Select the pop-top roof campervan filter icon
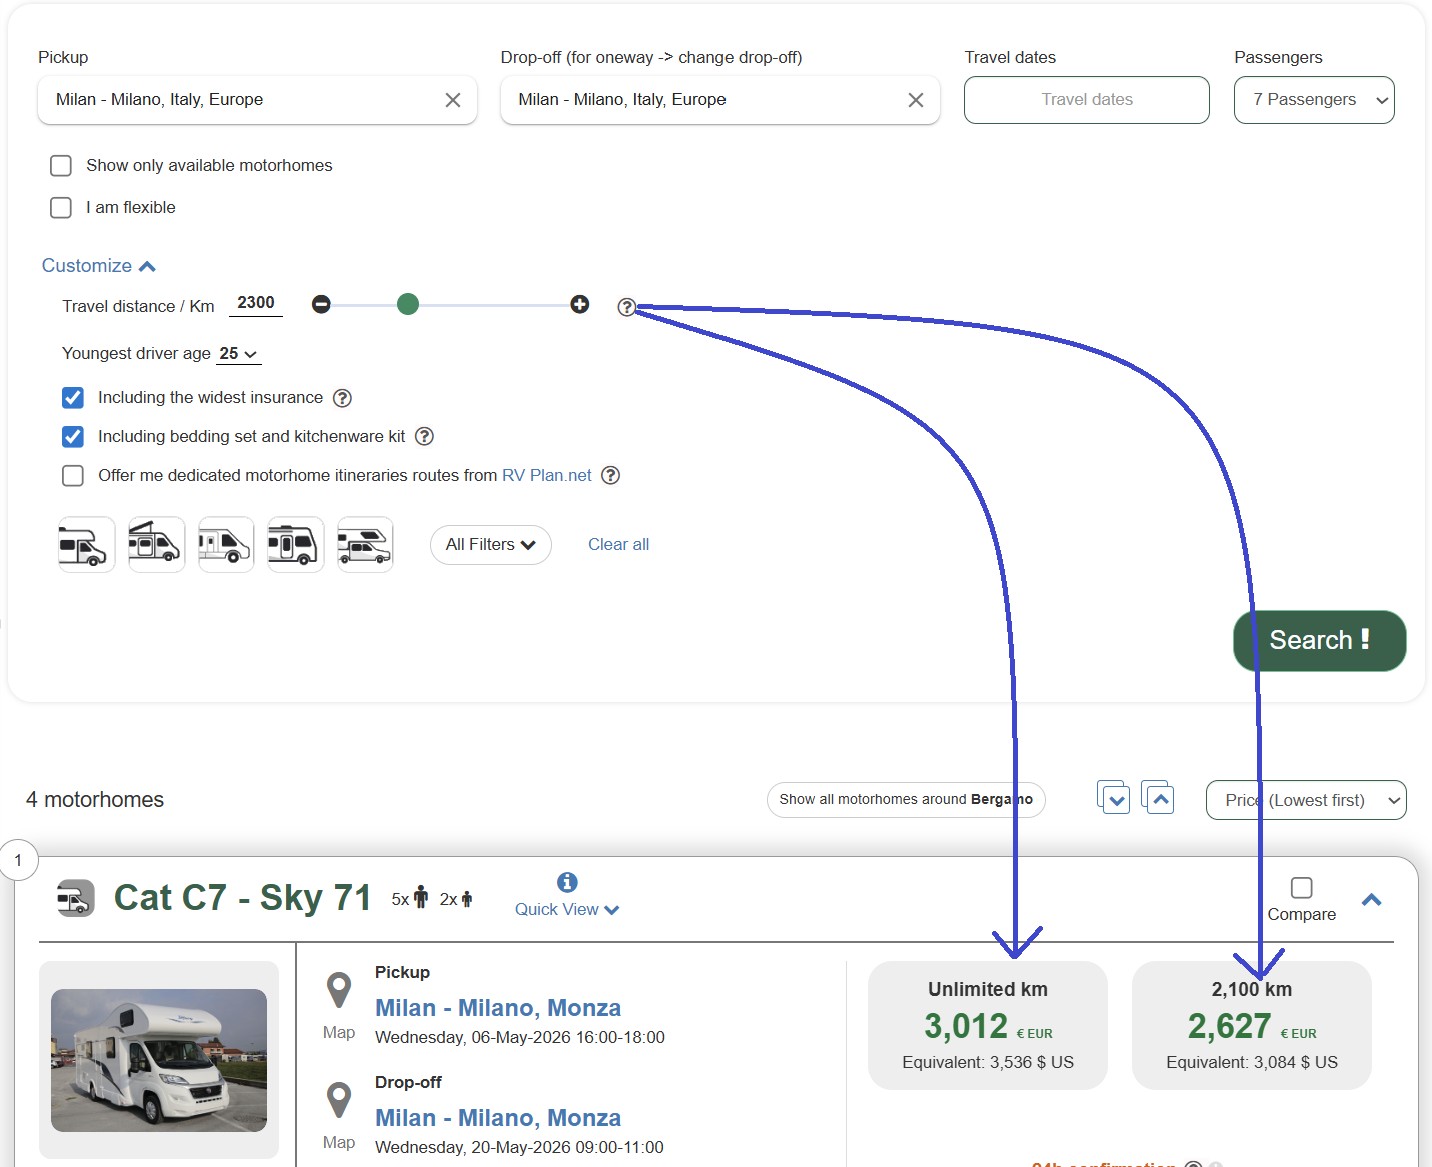This screenshot has height=1167, width=1432. (x=156, y=544)
